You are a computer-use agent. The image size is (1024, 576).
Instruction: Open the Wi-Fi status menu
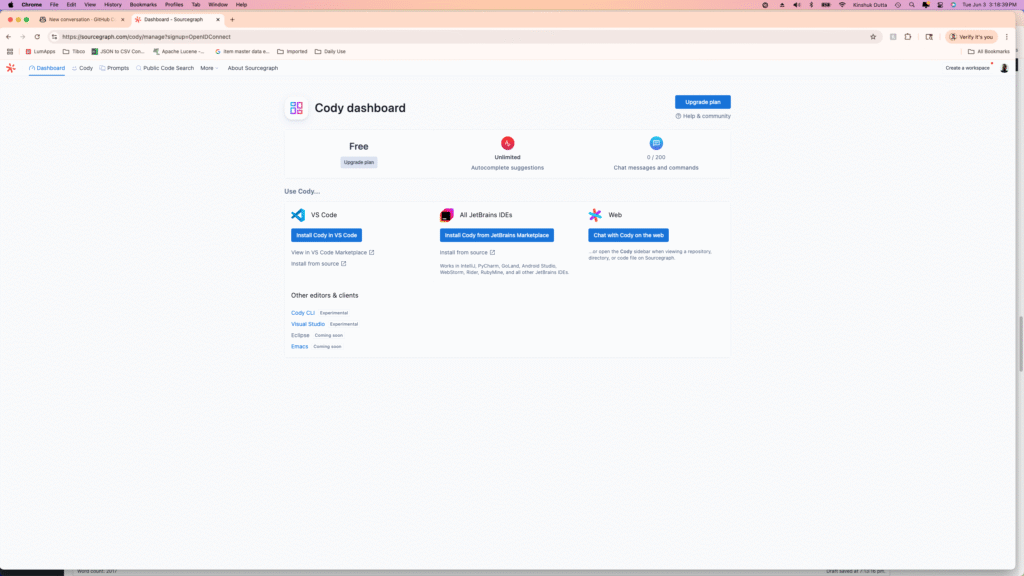point(842,5)
